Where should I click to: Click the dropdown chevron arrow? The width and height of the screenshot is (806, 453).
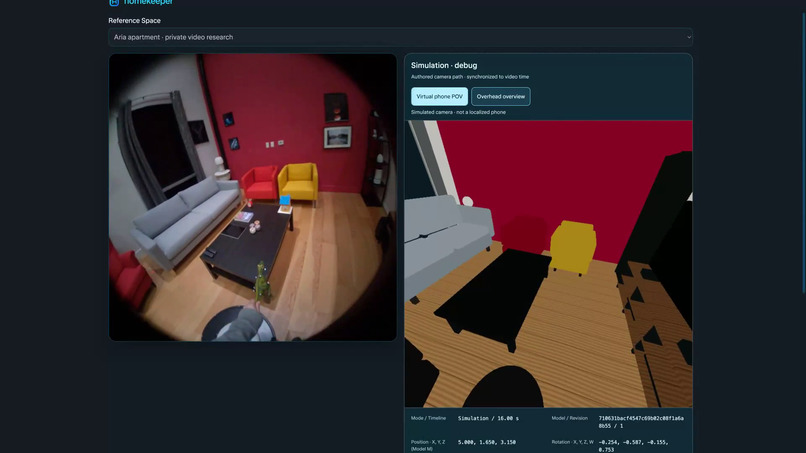(688, 37)
